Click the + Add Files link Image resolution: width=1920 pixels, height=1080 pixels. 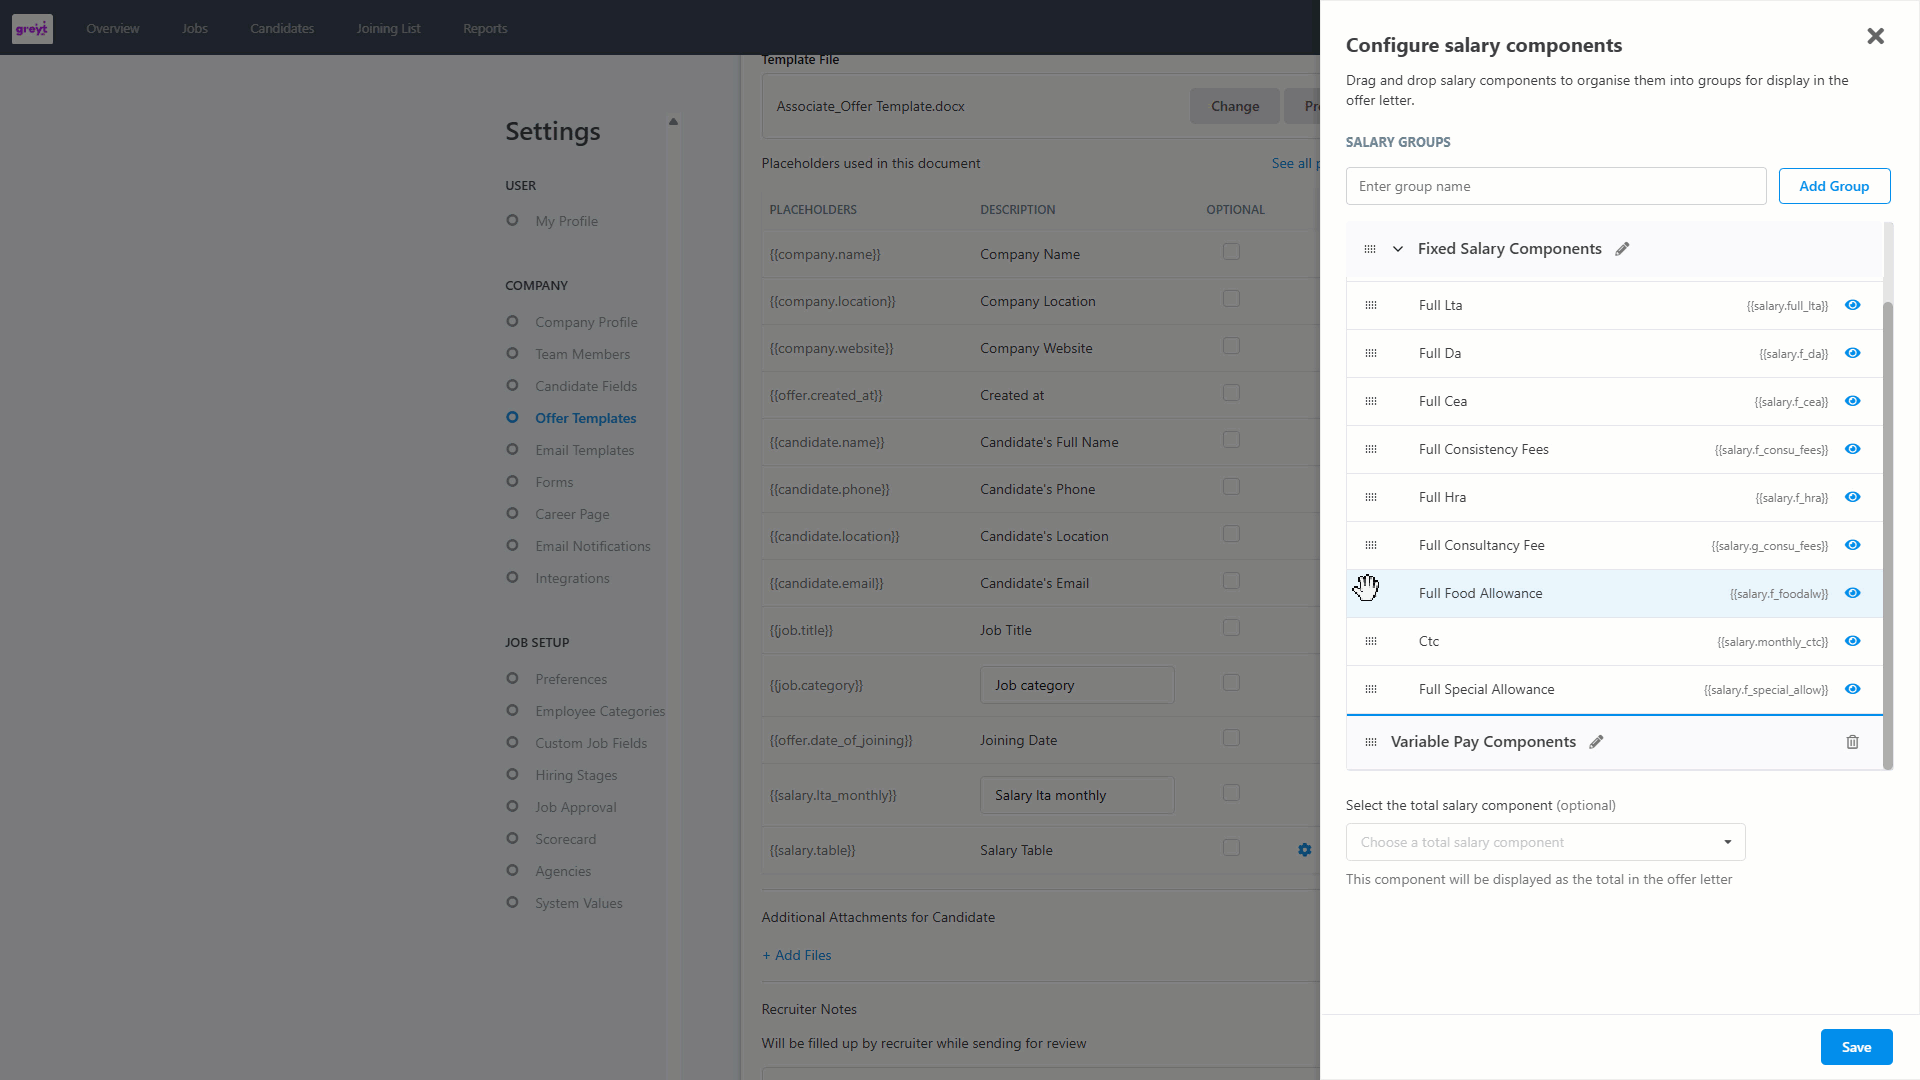click(797, 955)
